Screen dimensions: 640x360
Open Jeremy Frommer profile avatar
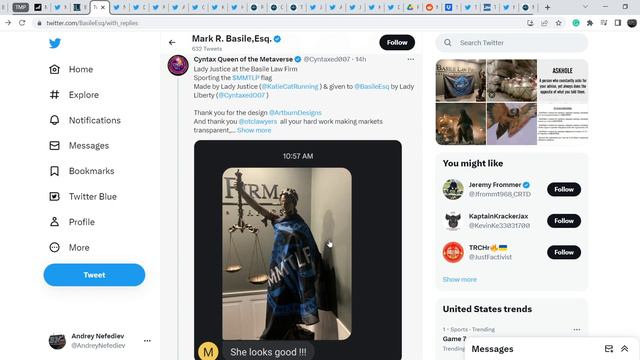click(x=453, y=189)
